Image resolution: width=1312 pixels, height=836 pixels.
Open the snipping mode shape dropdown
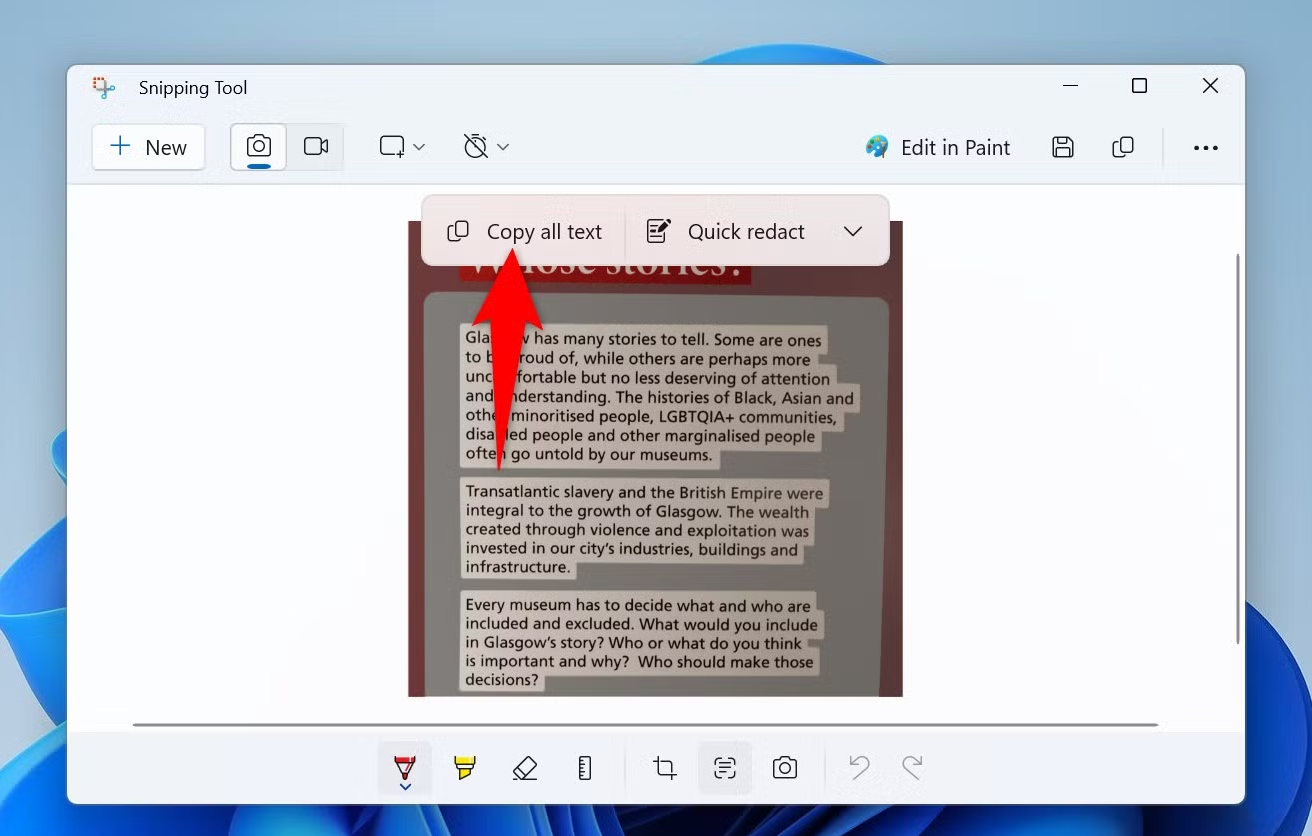[x=402, y=147]
